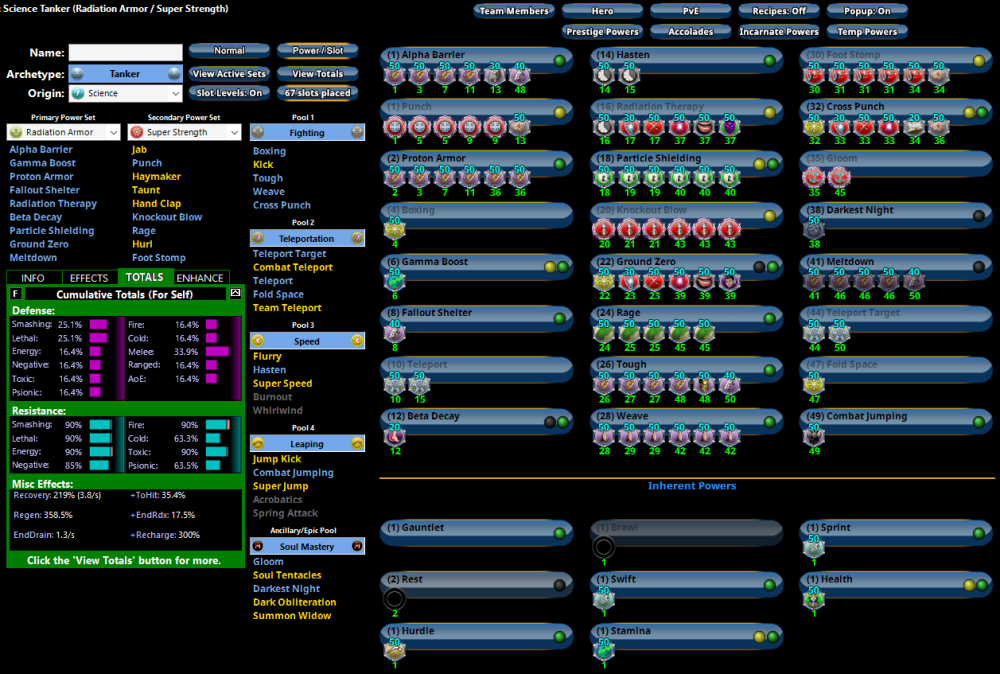Viewport: 1000px width, 674px height.
Task: Click the empty Brawl enhancement slot
Action: tap(604, 546)
